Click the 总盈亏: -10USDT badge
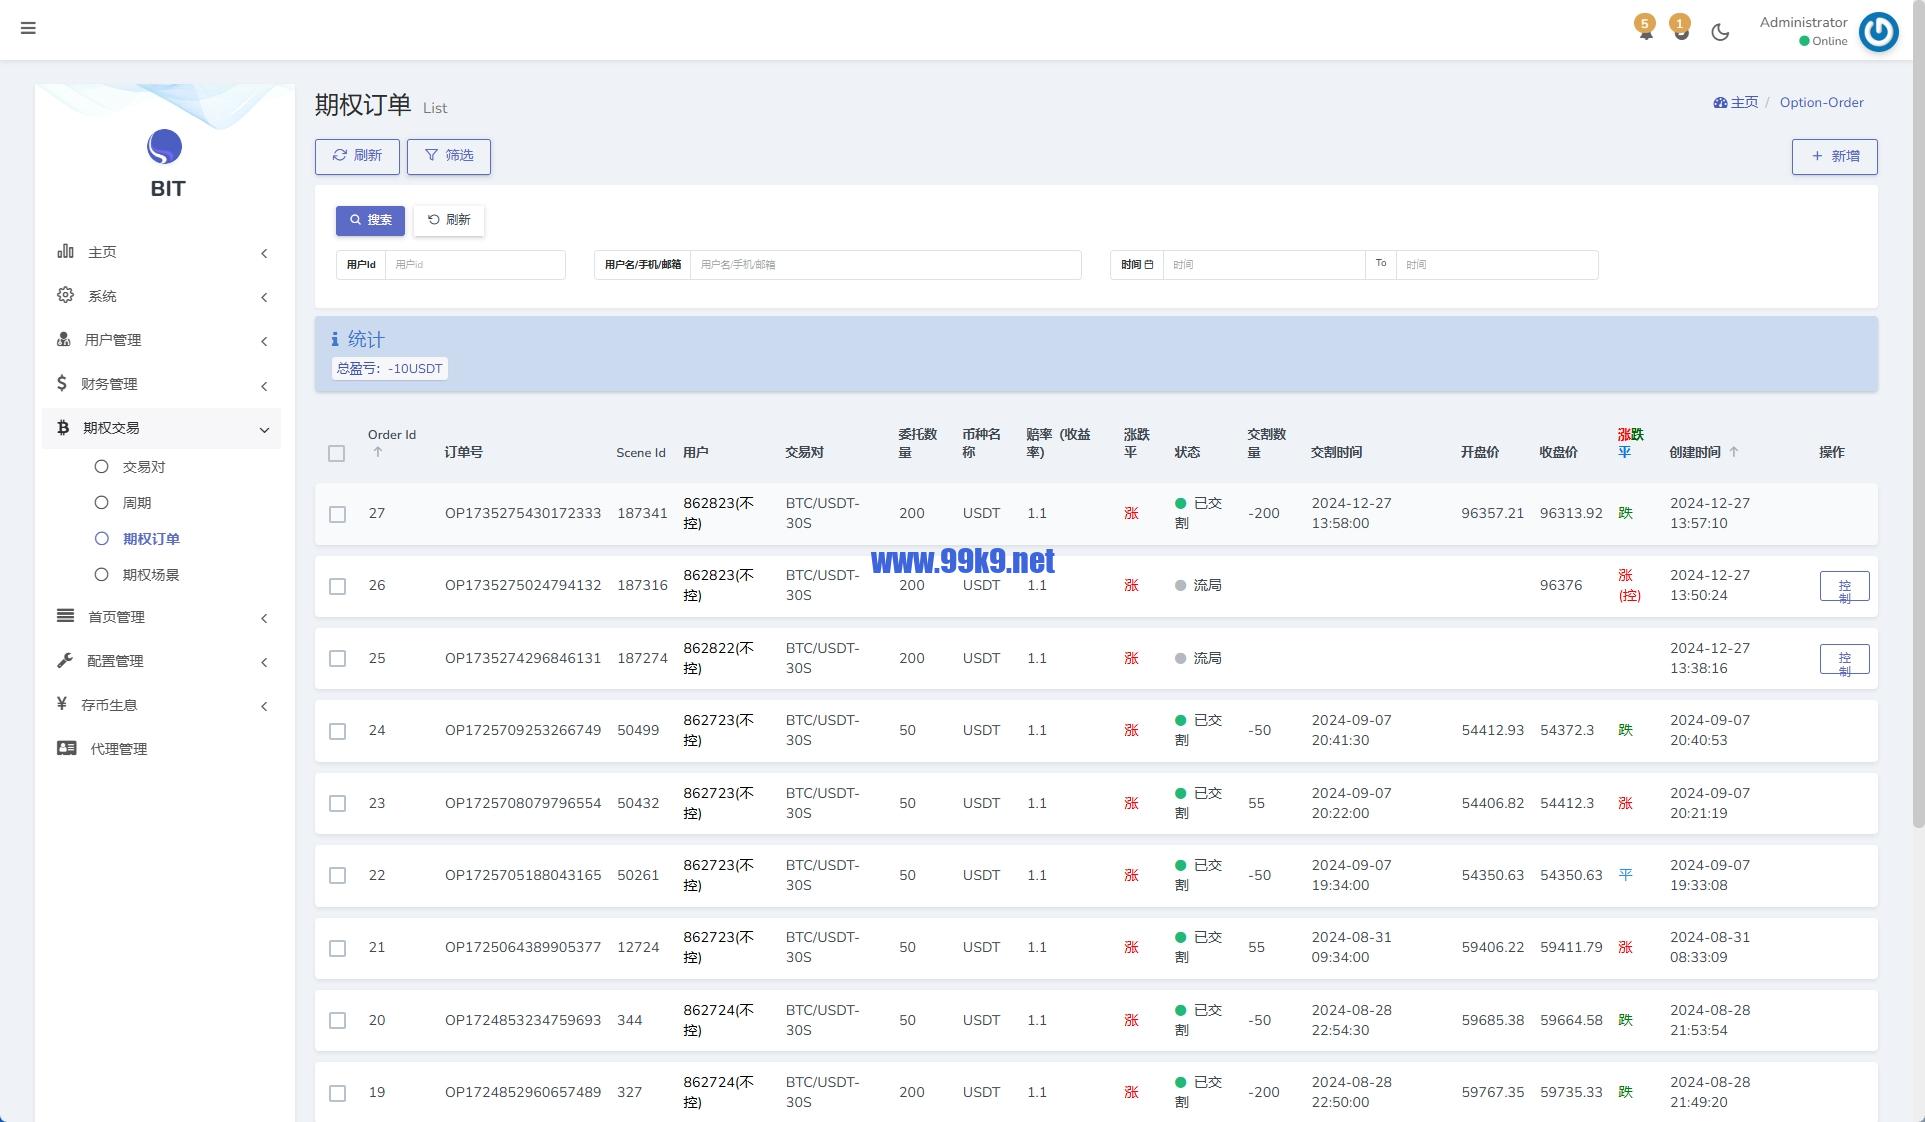The image size is (1925, 1122). point(389,369)
